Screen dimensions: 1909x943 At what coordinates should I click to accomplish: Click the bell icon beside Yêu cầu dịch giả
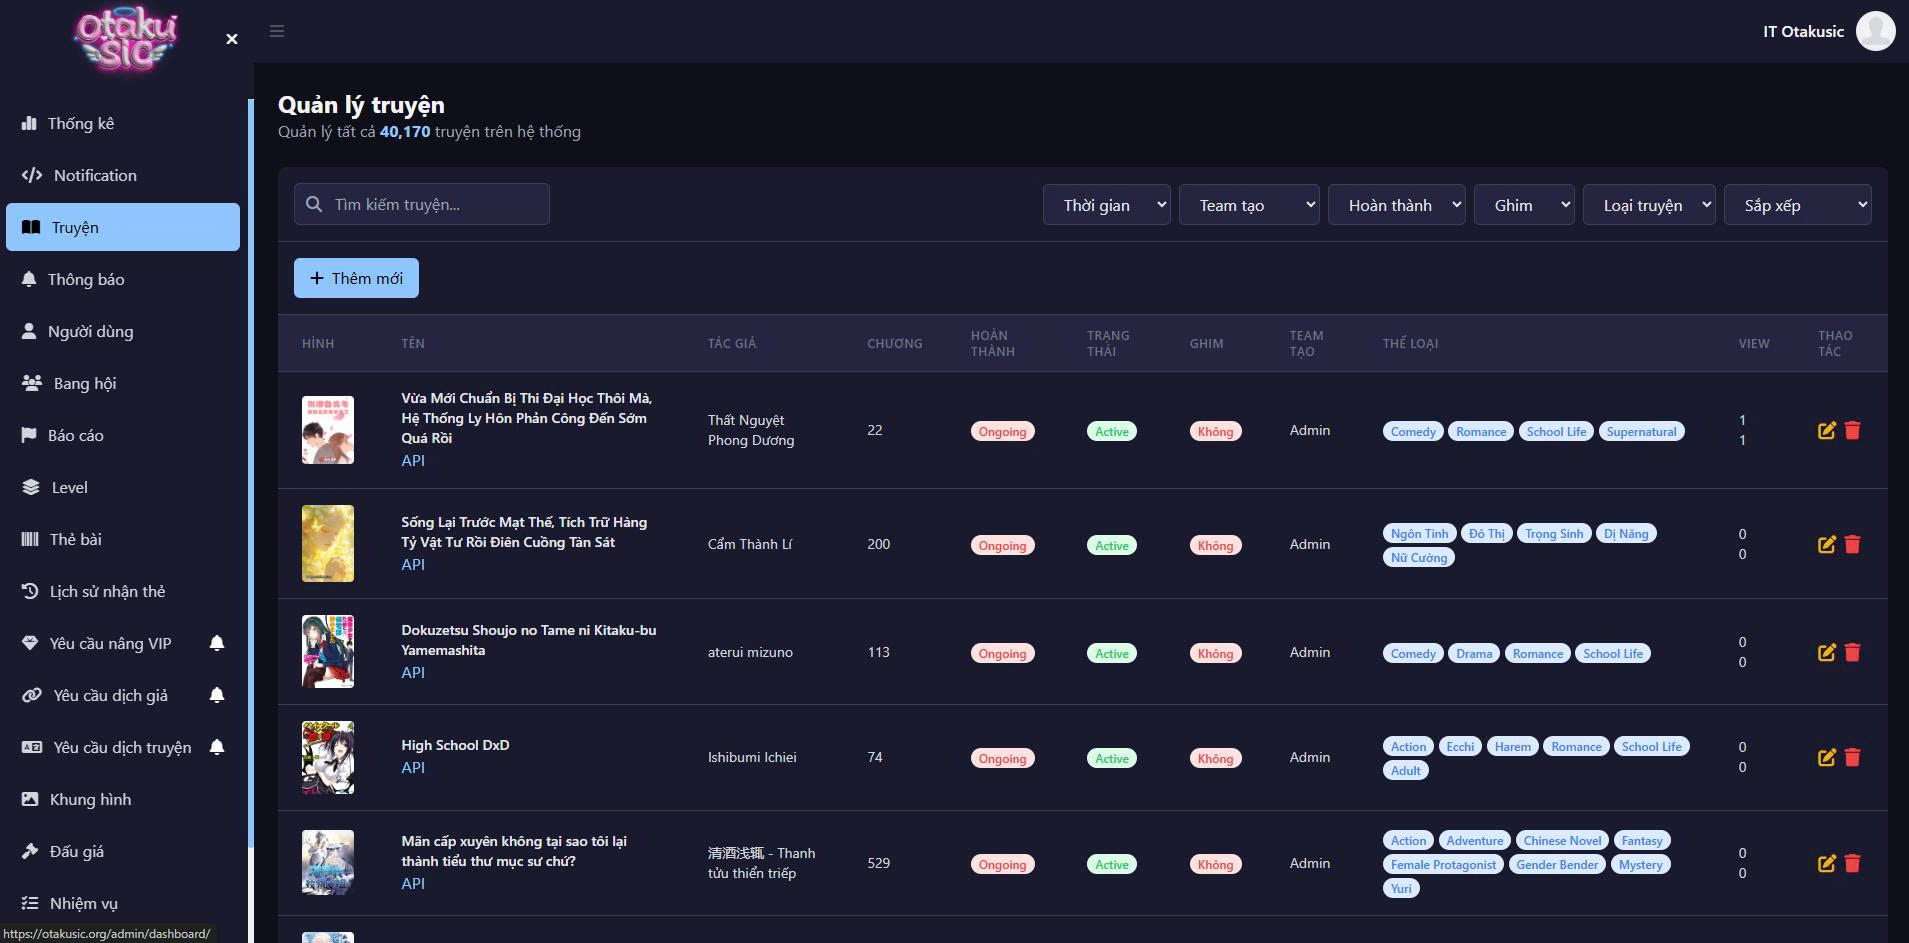(217, 695)
